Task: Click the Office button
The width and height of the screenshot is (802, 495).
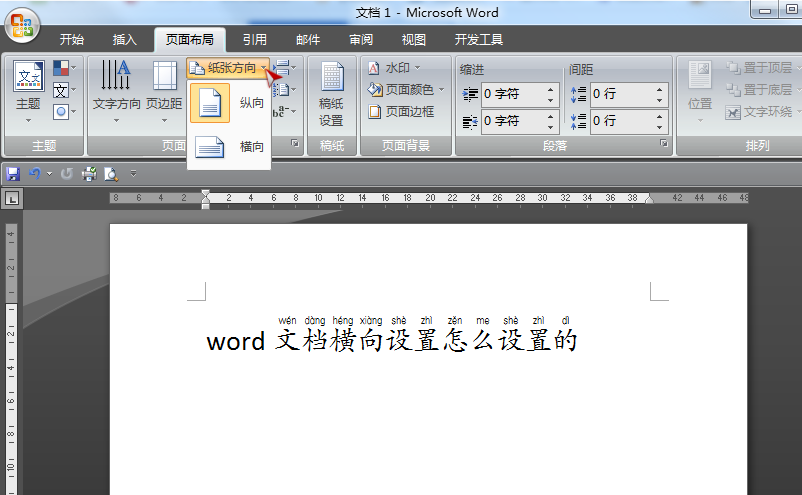Action: [x=22, y=25]
